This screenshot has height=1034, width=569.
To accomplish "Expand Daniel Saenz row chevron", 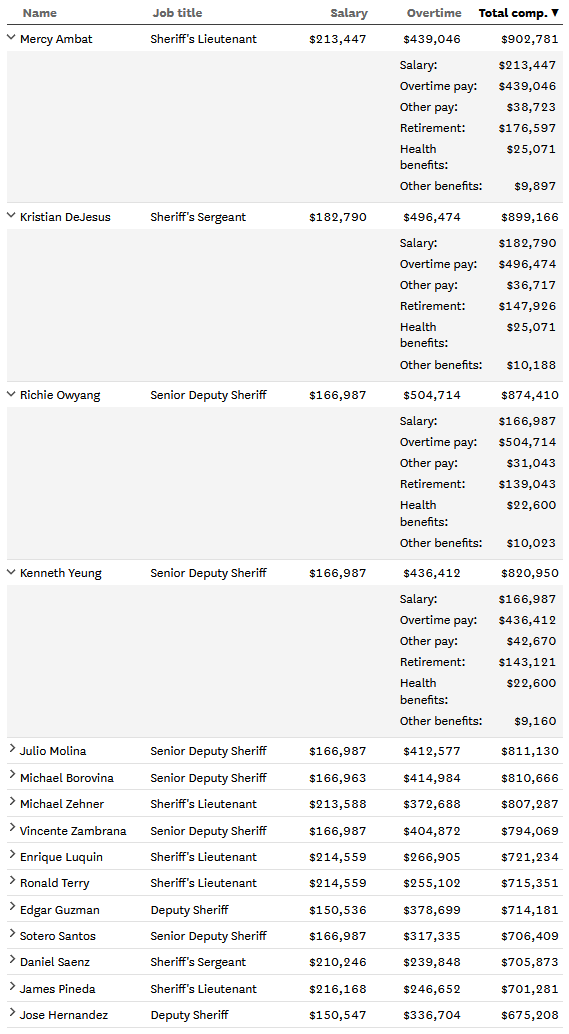I will [12, 959].
